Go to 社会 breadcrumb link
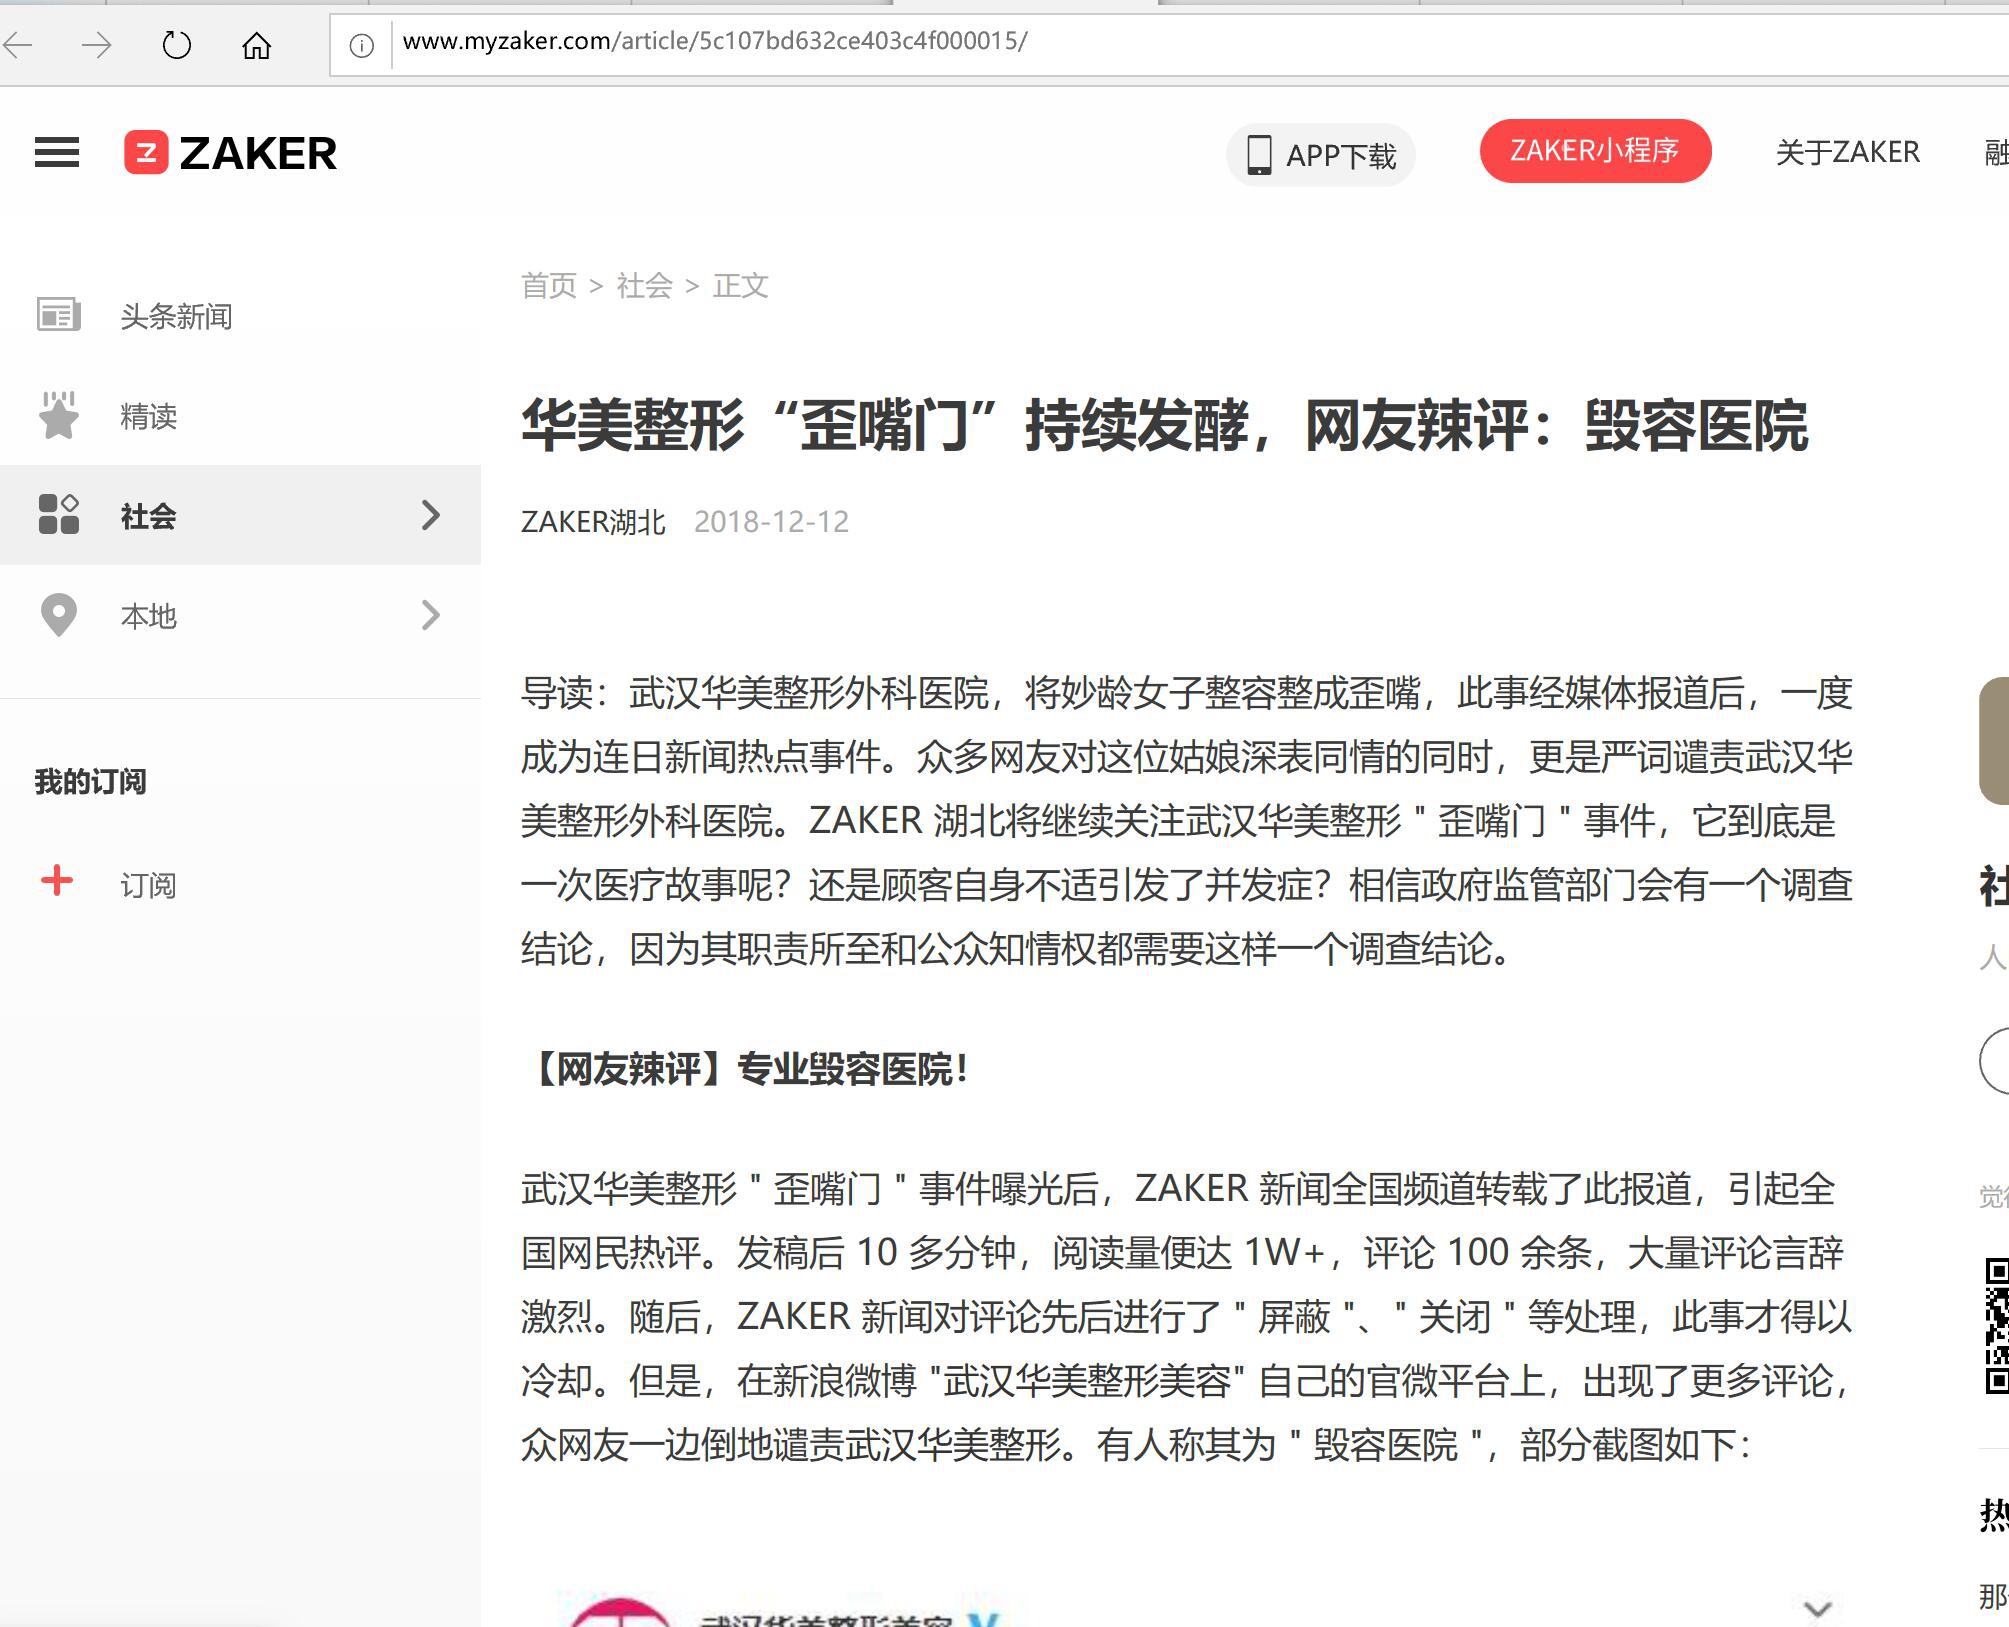The image size is (2009, 1627). tap(644, 286)
